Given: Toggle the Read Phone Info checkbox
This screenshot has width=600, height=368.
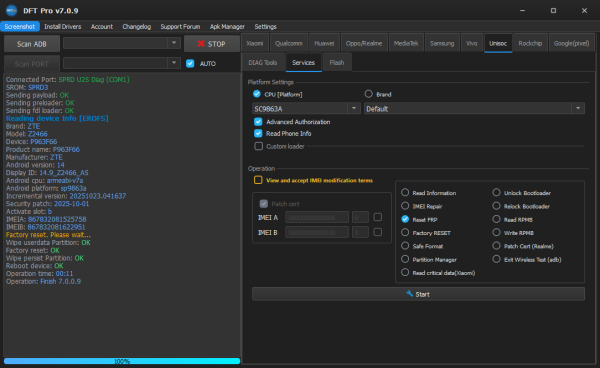Looking at the screenshot, I should 258,134.
